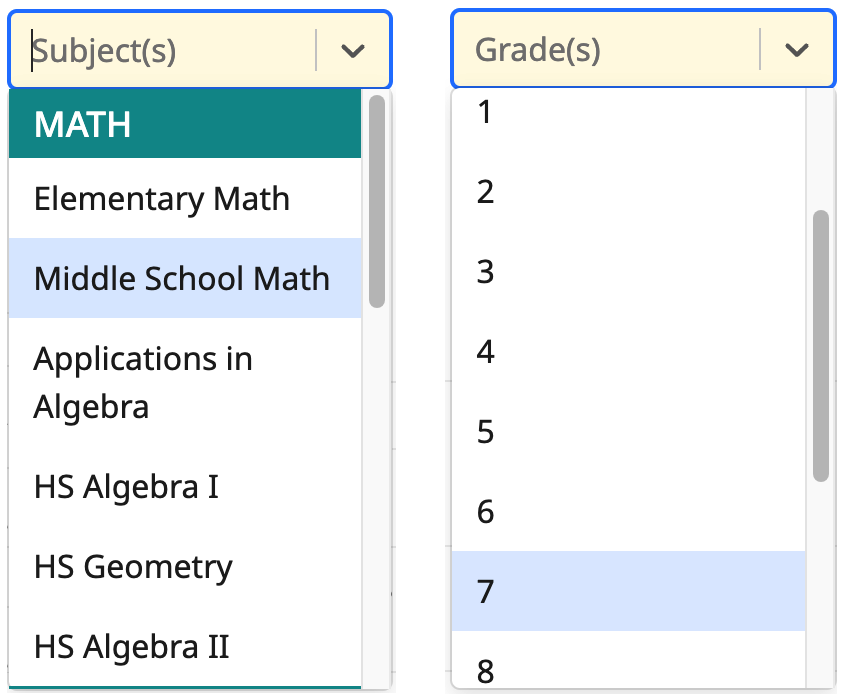The image size is (844, 694).
Task: Click the subject list scrollbar thumb
Action: (x=377, y=200)
